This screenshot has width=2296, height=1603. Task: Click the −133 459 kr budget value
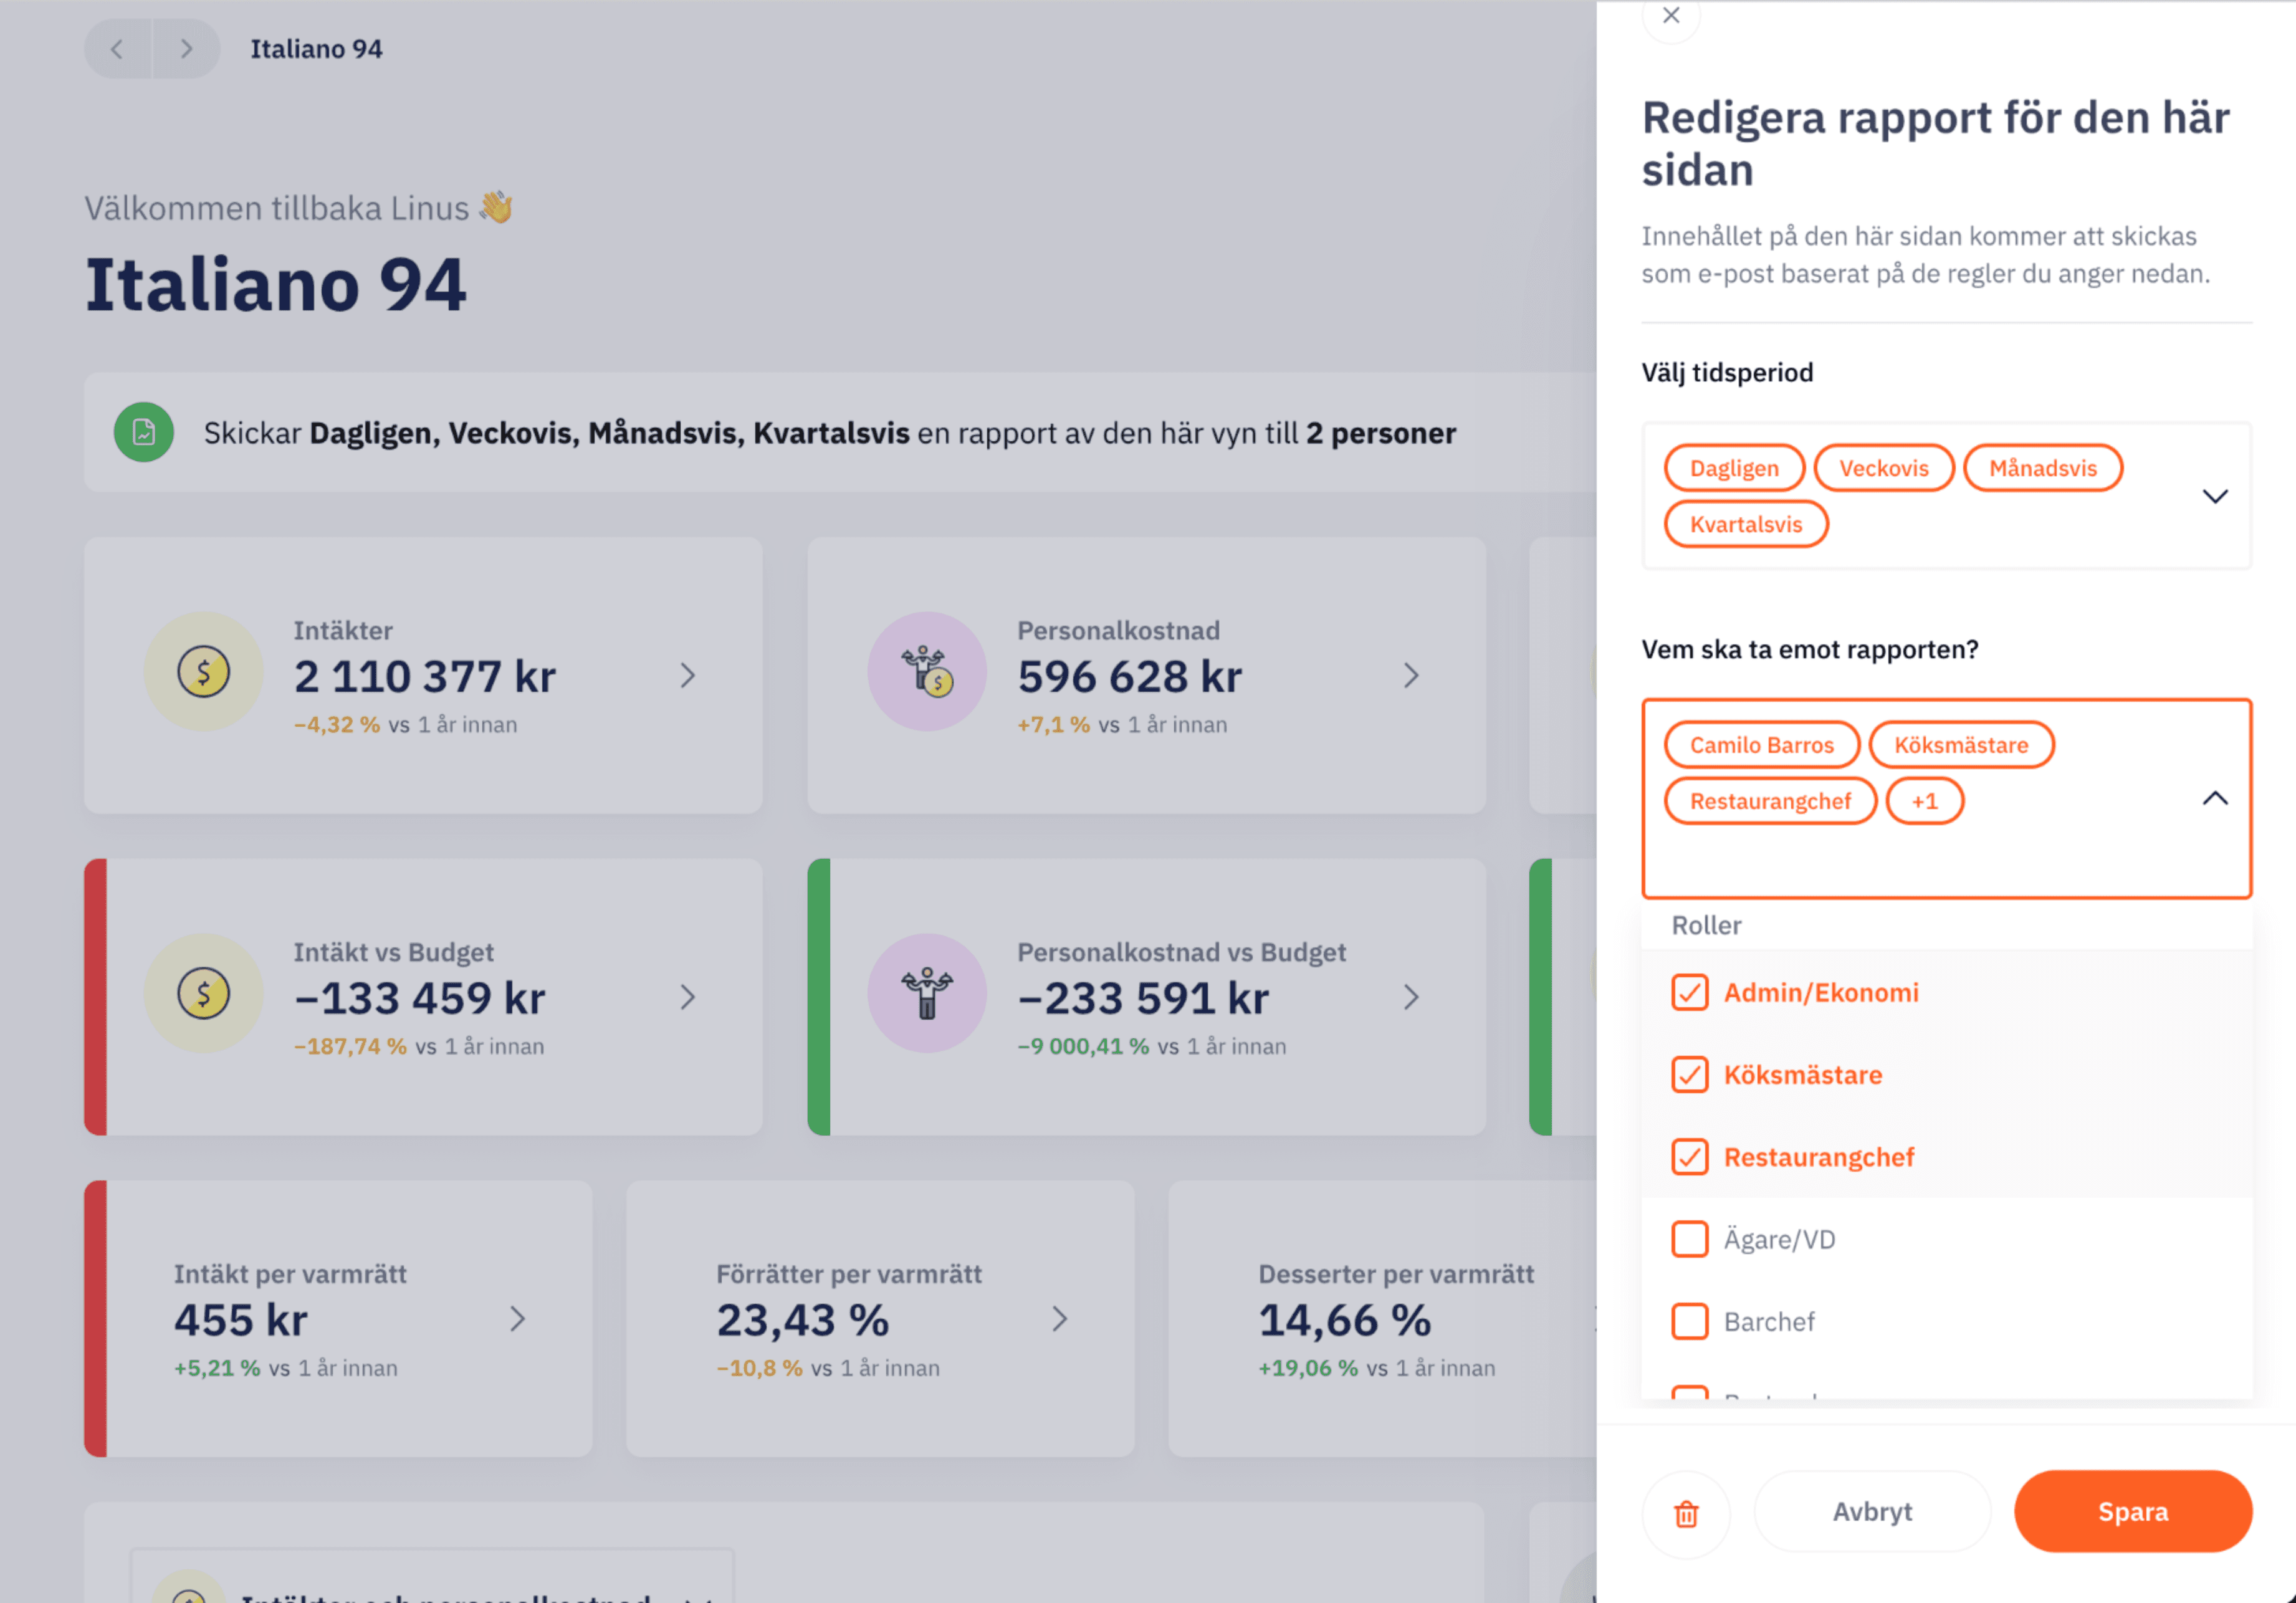420,998
